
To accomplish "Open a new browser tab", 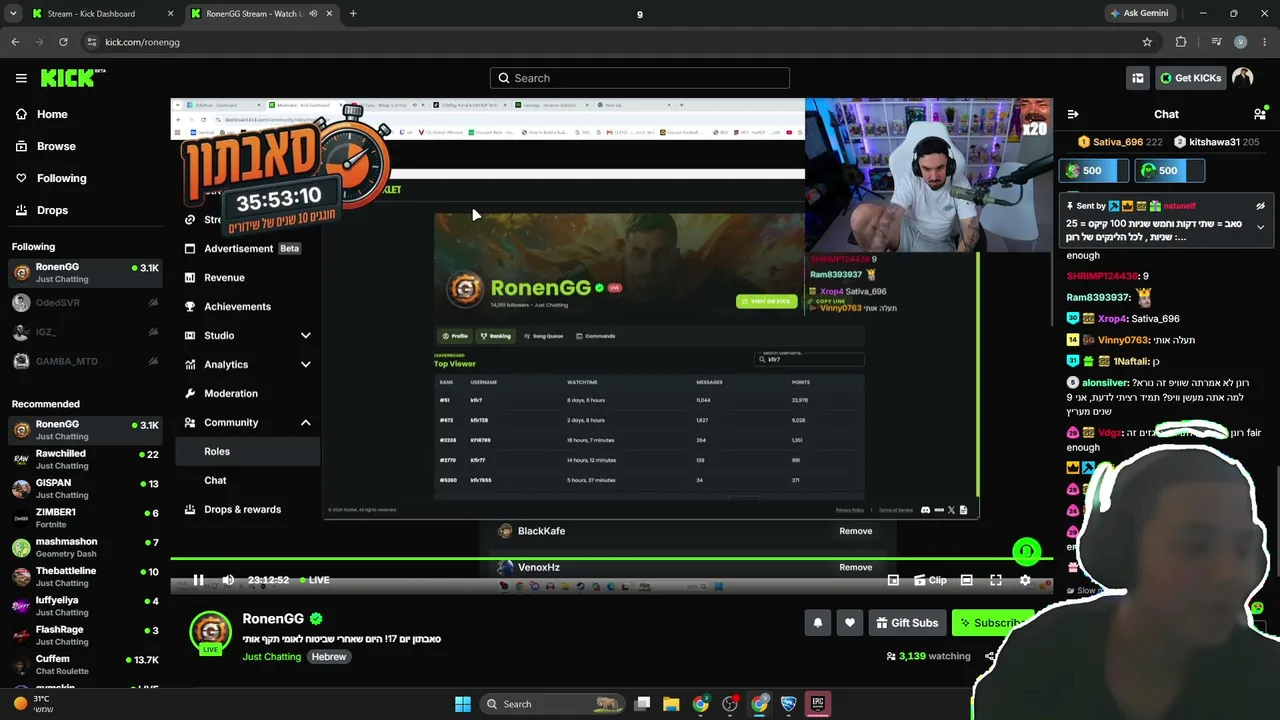I will pos(353,14).
